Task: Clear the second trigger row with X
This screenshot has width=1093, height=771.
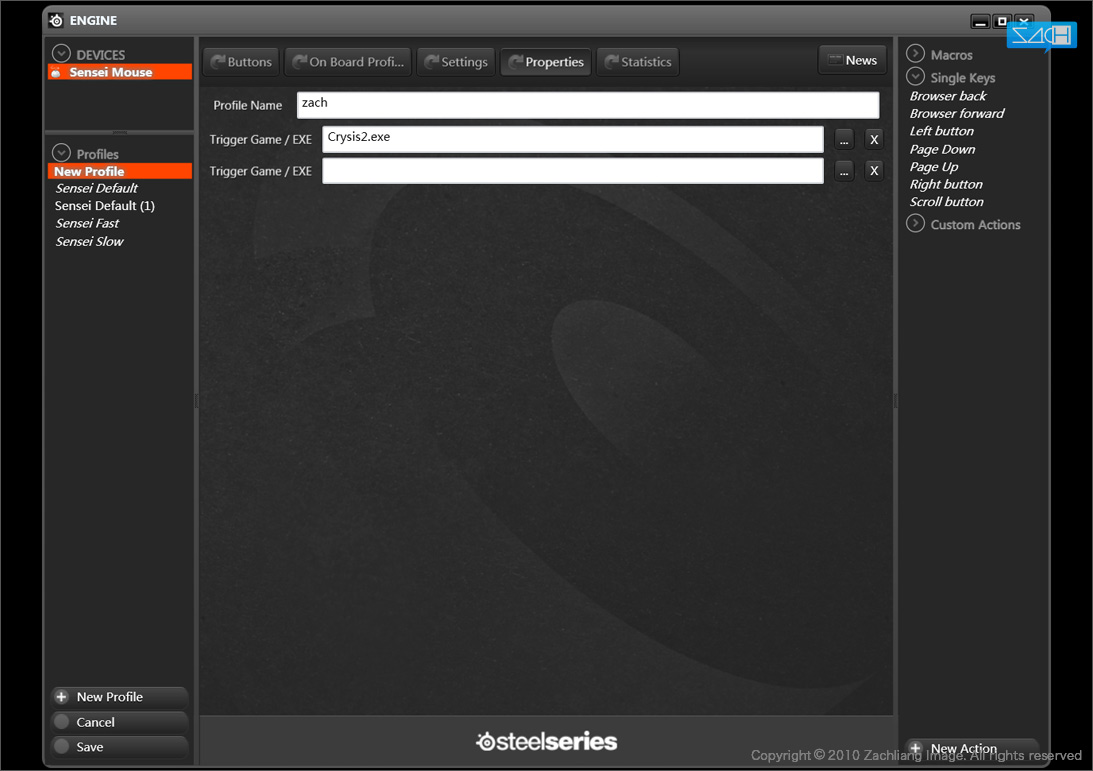Action: click(874, 171)
